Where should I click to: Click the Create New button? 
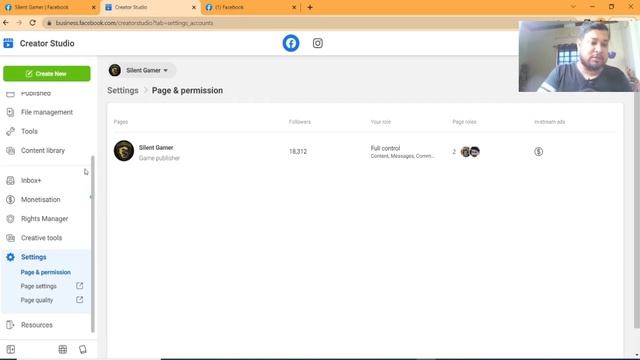click(47, 73)
